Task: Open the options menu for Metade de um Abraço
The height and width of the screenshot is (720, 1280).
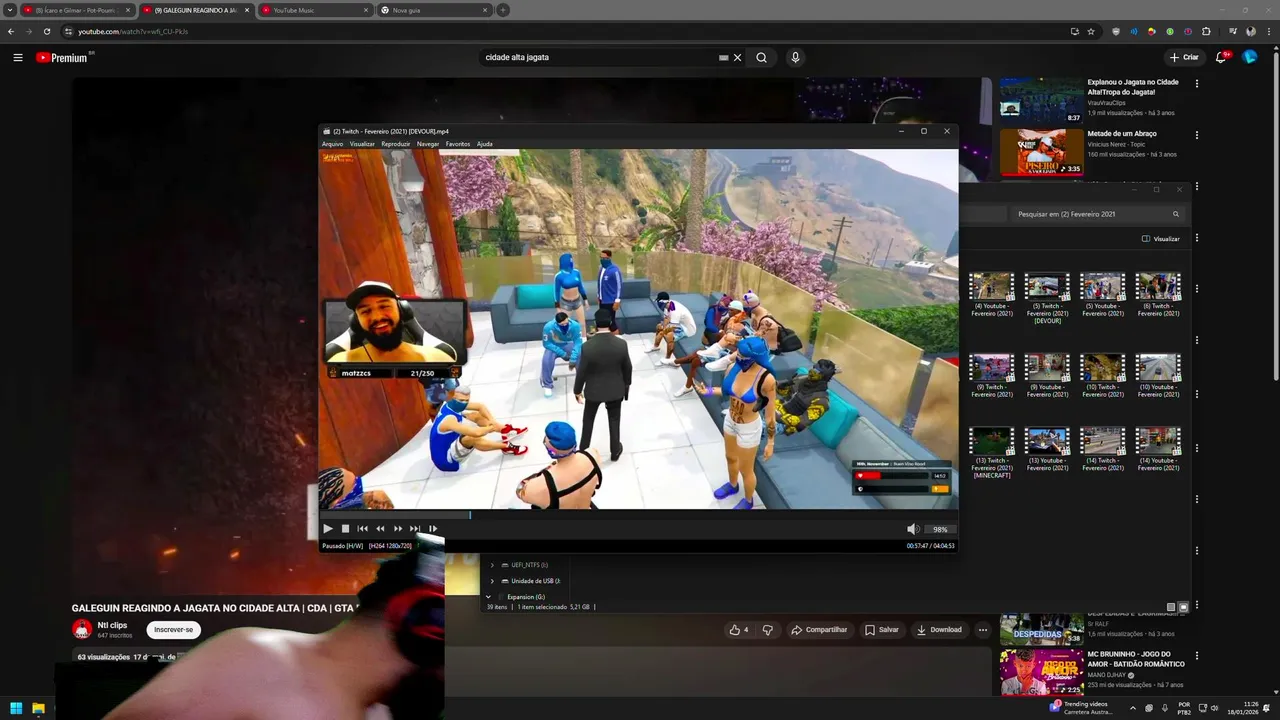Action: [x=1196, y=134]
